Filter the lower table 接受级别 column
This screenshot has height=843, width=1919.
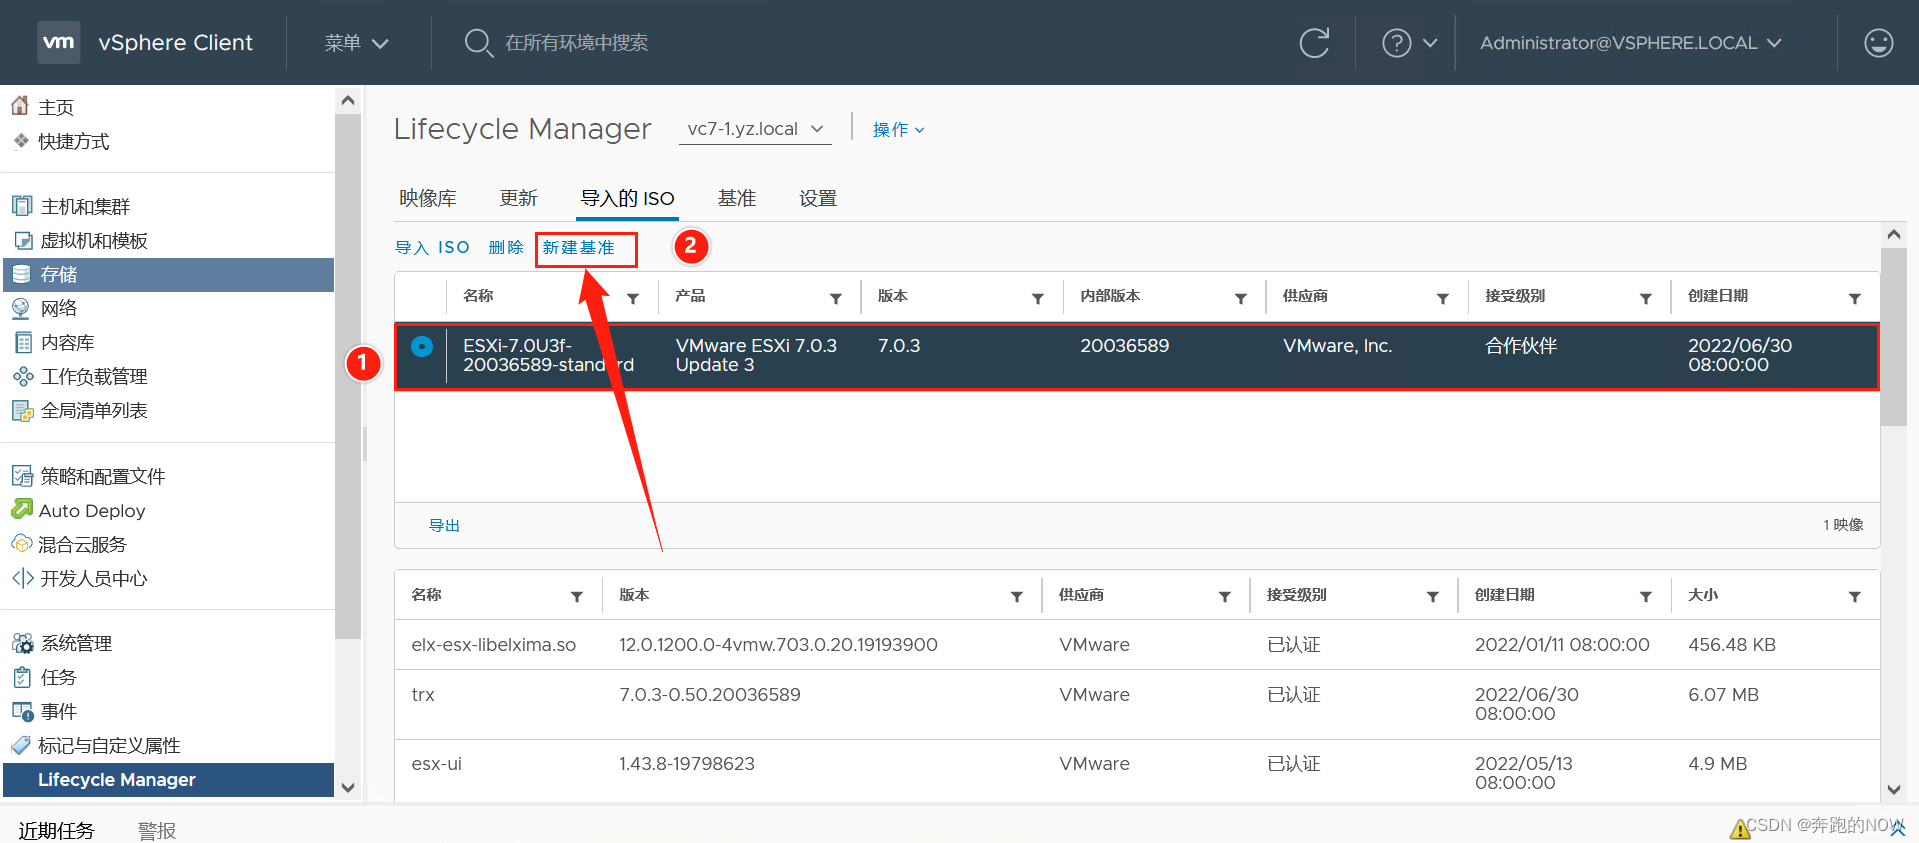point(1433,596)
